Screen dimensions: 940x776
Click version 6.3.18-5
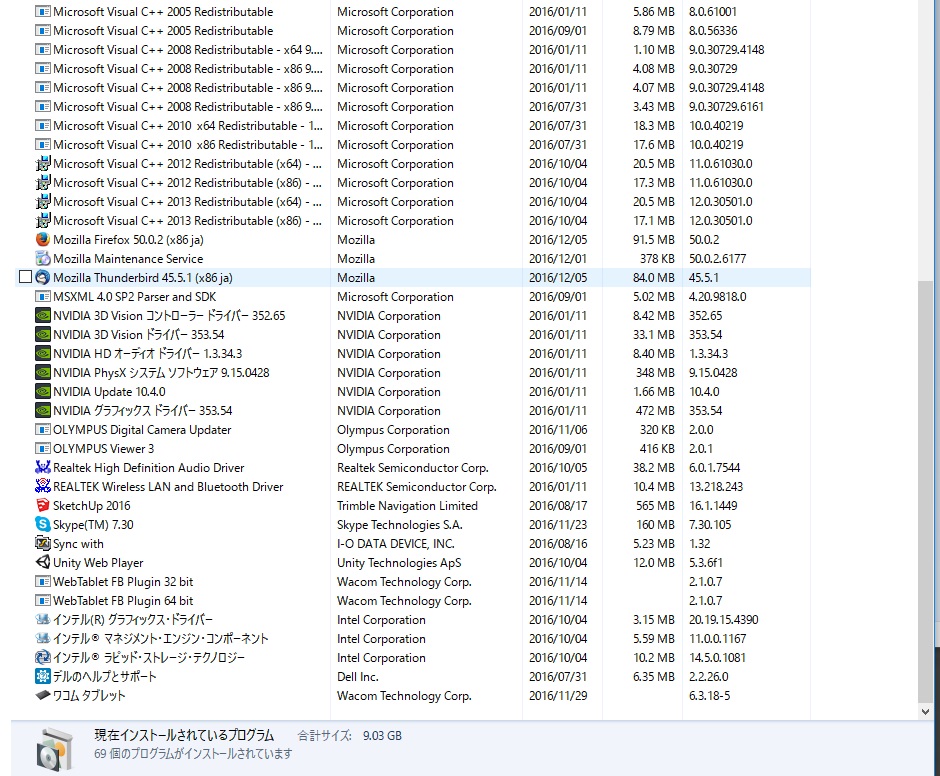pos(709,696)
